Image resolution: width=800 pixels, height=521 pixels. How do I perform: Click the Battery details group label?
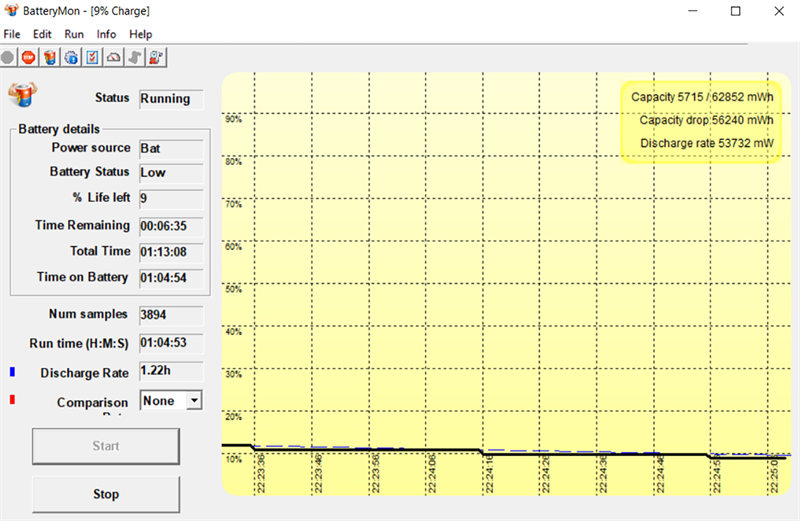tap(59, 129)
